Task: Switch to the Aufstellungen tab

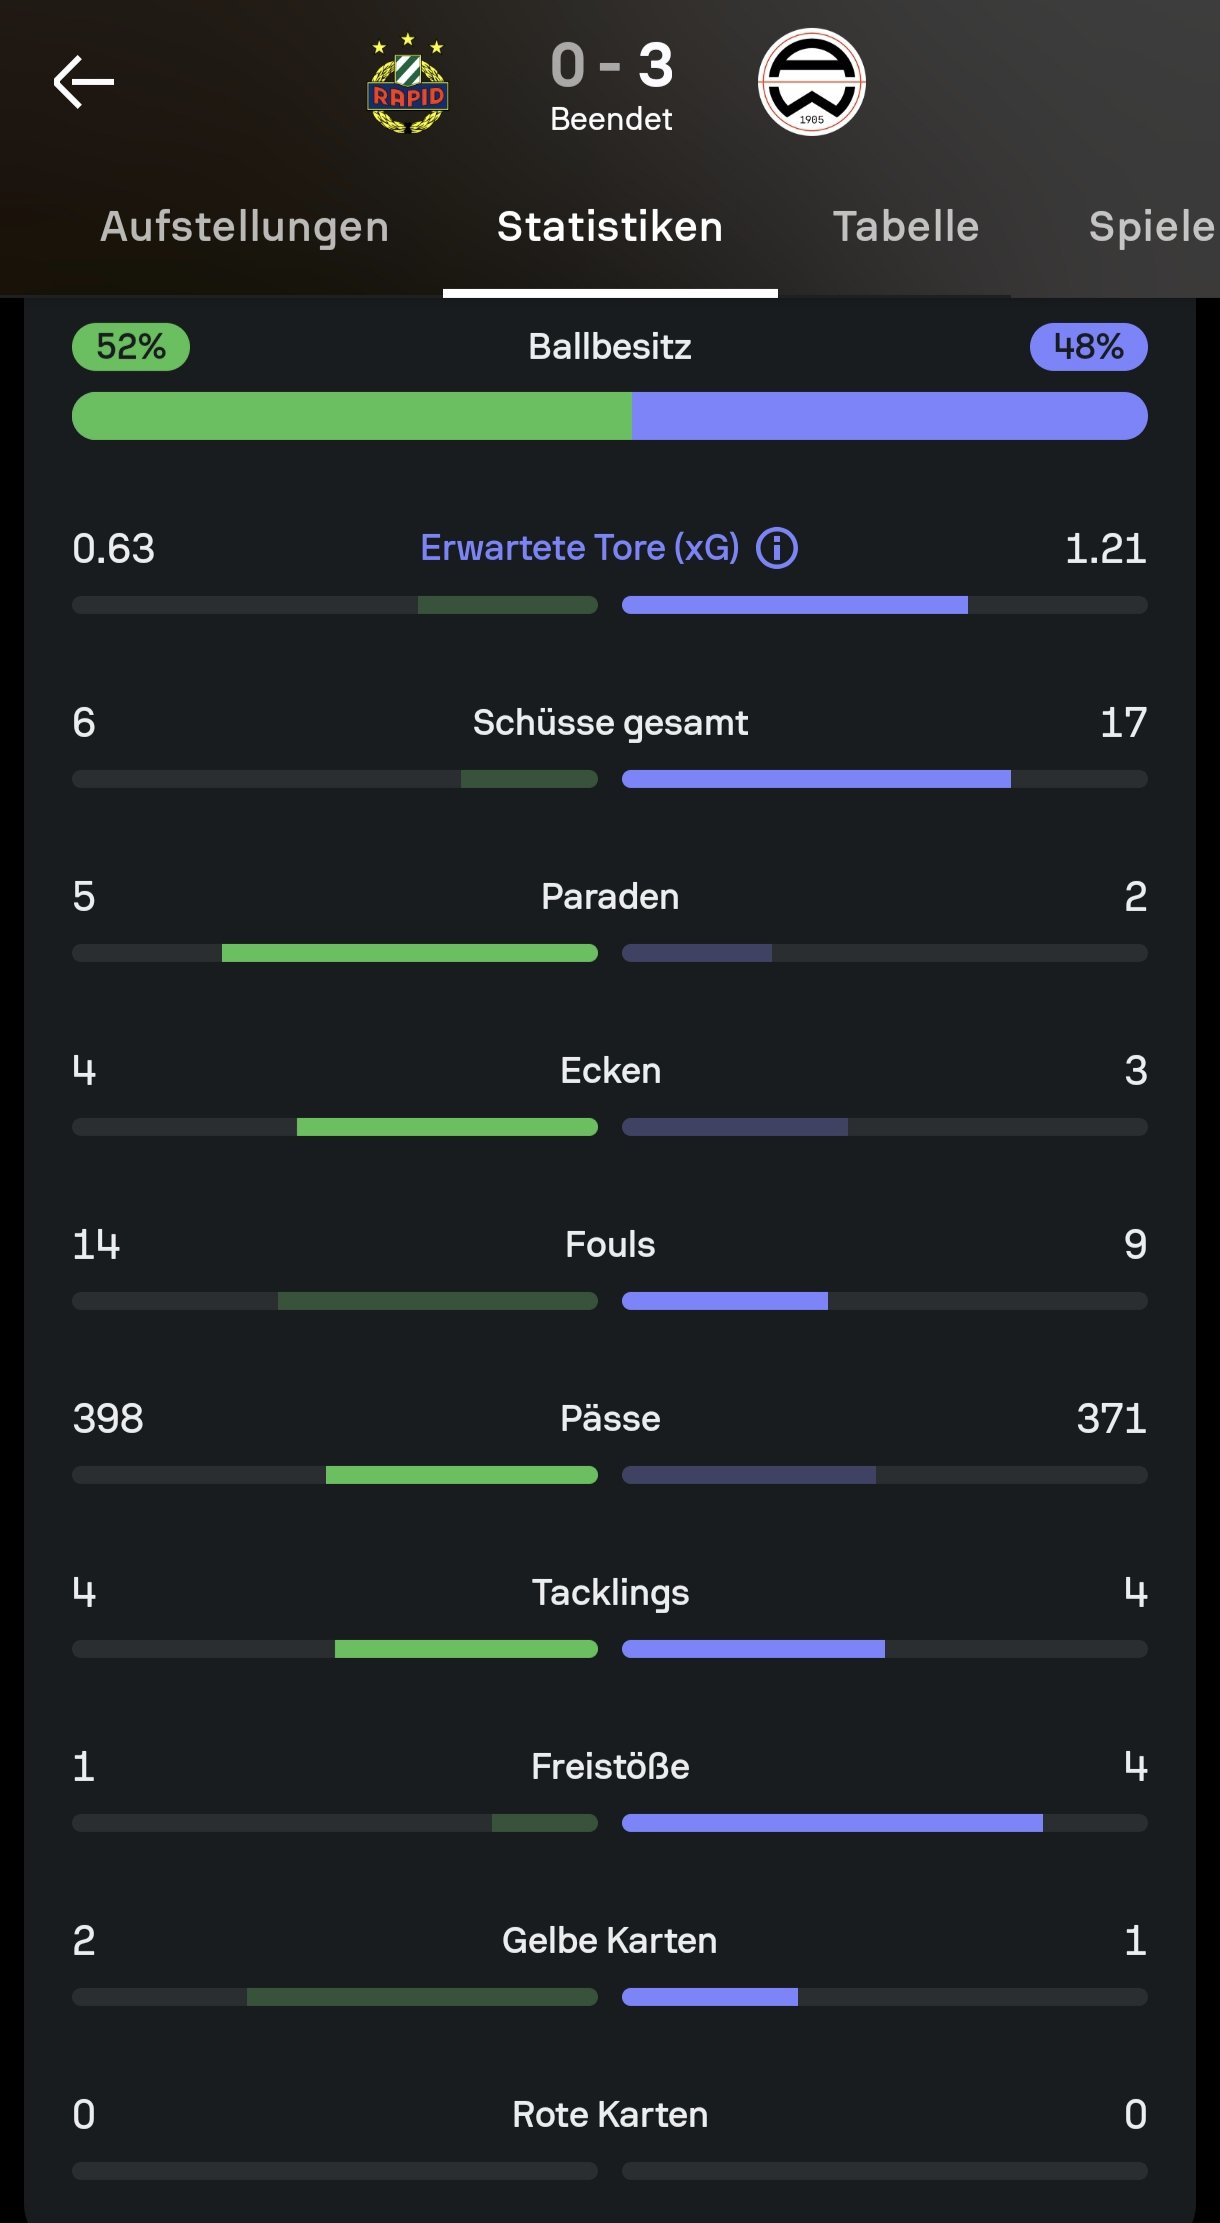Action: (x=244, y=227)
